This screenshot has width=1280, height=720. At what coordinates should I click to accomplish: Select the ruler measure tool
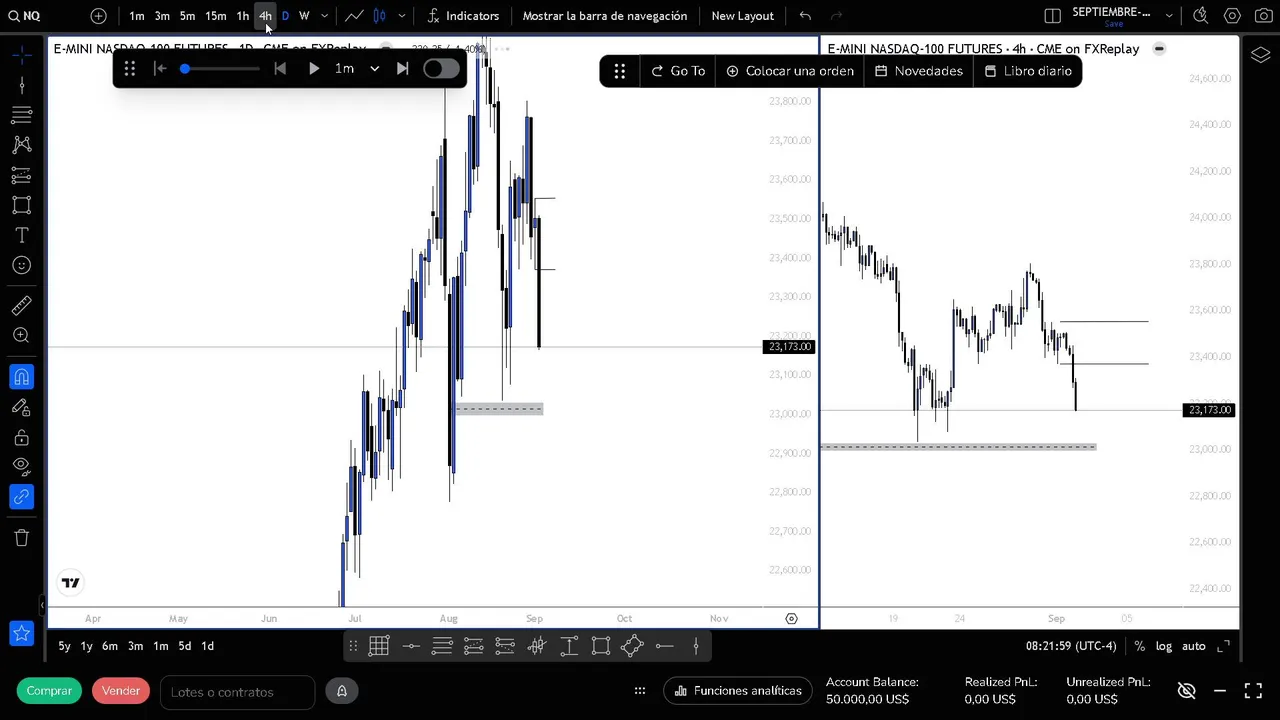[x=21, y=306]
